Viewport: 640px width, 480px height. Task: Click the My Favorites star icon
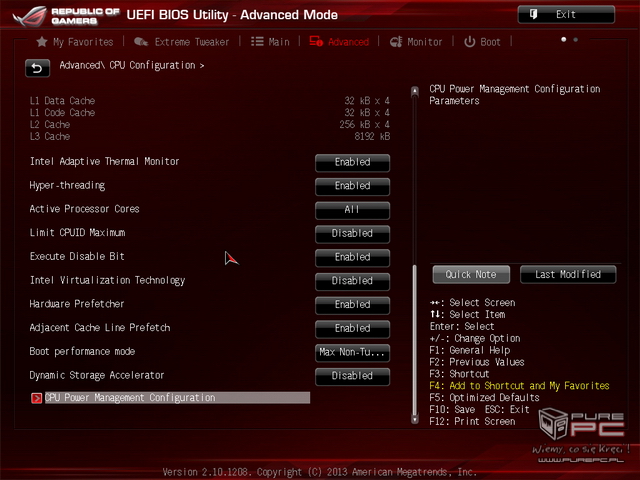click(x=42, y=42)
